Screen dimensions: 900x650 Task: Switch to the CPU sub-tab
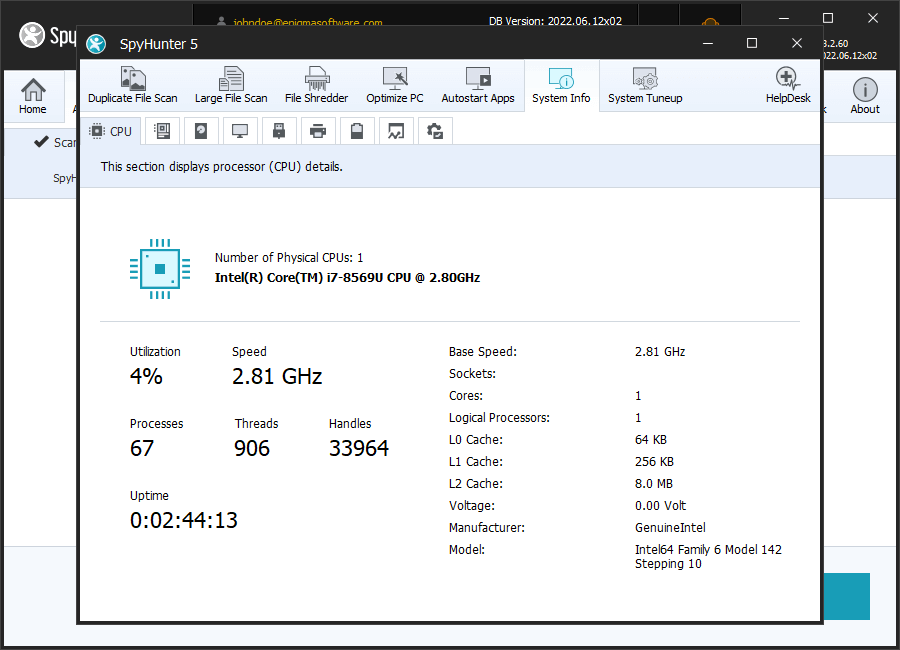tap(110, 130)
